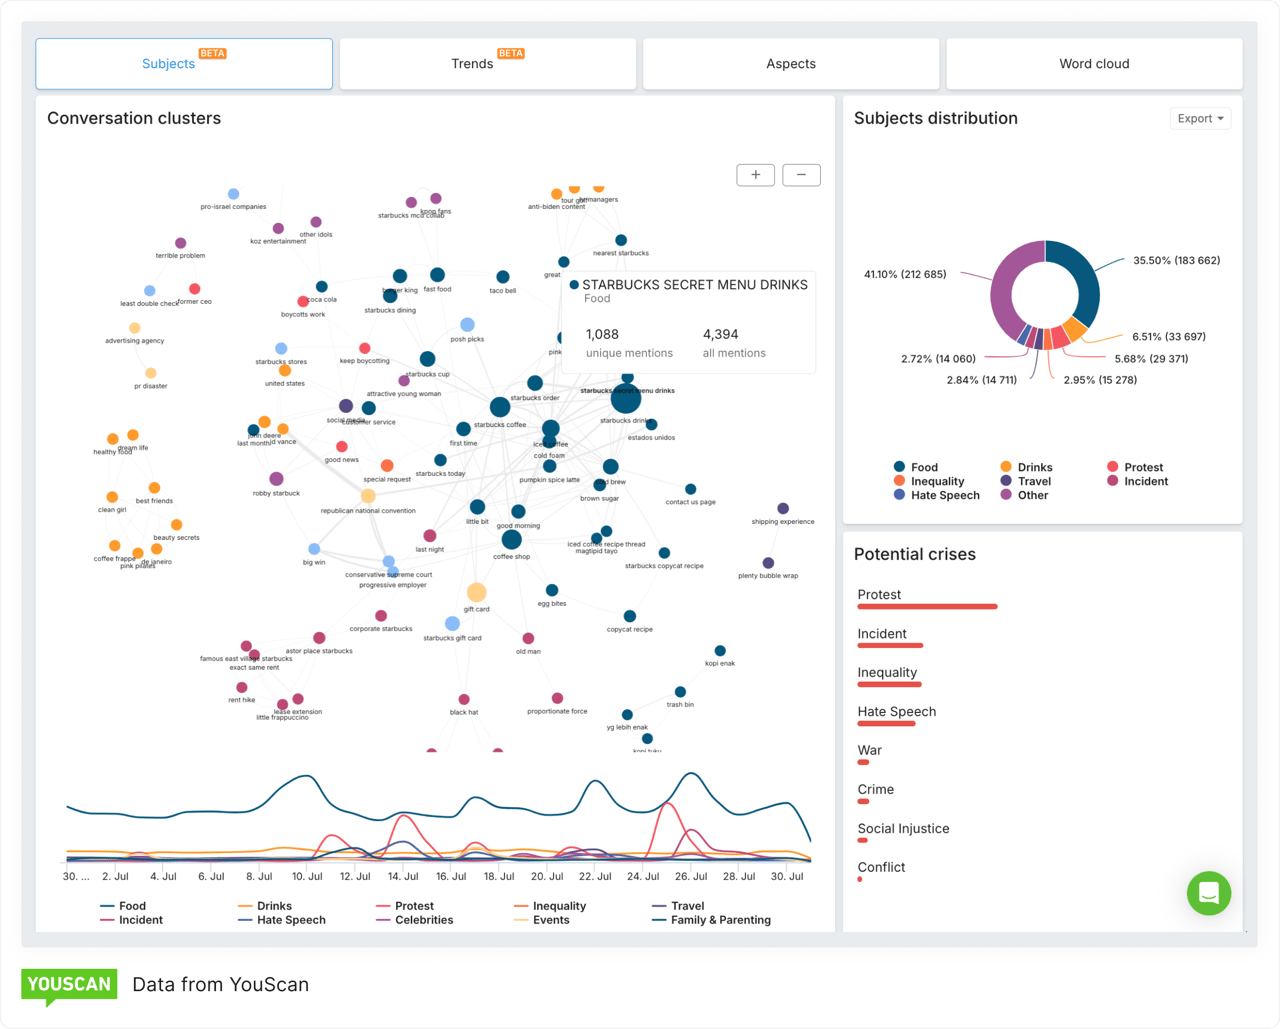This screenshot has height=1029, width=1280.
Task: Switch to the Subjects tab
Action: [x=184, y=64]
